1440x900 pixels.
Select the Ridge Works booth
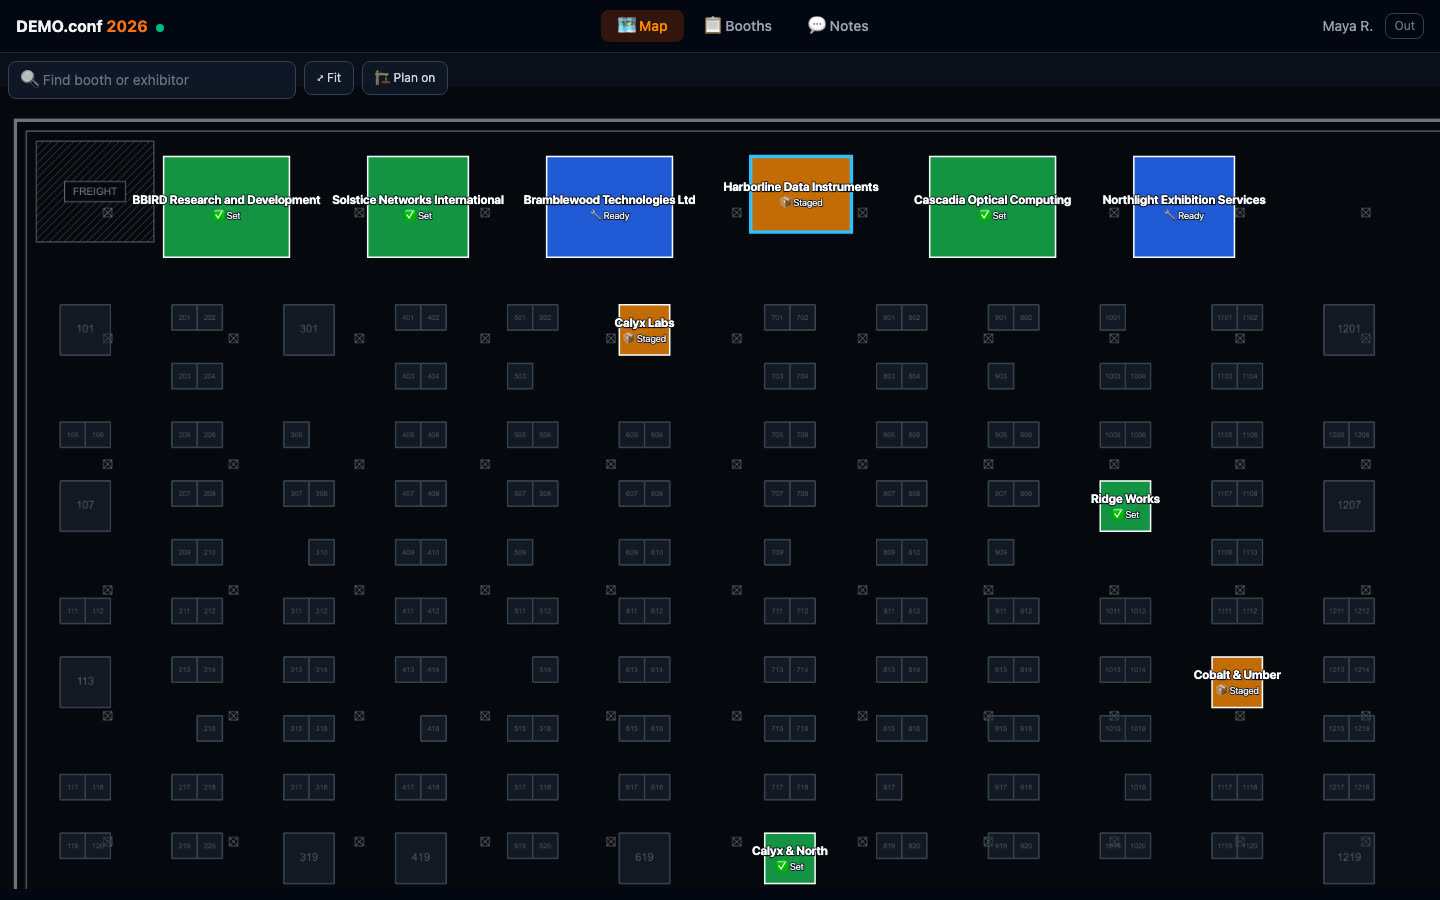[x=1125, y=506]
